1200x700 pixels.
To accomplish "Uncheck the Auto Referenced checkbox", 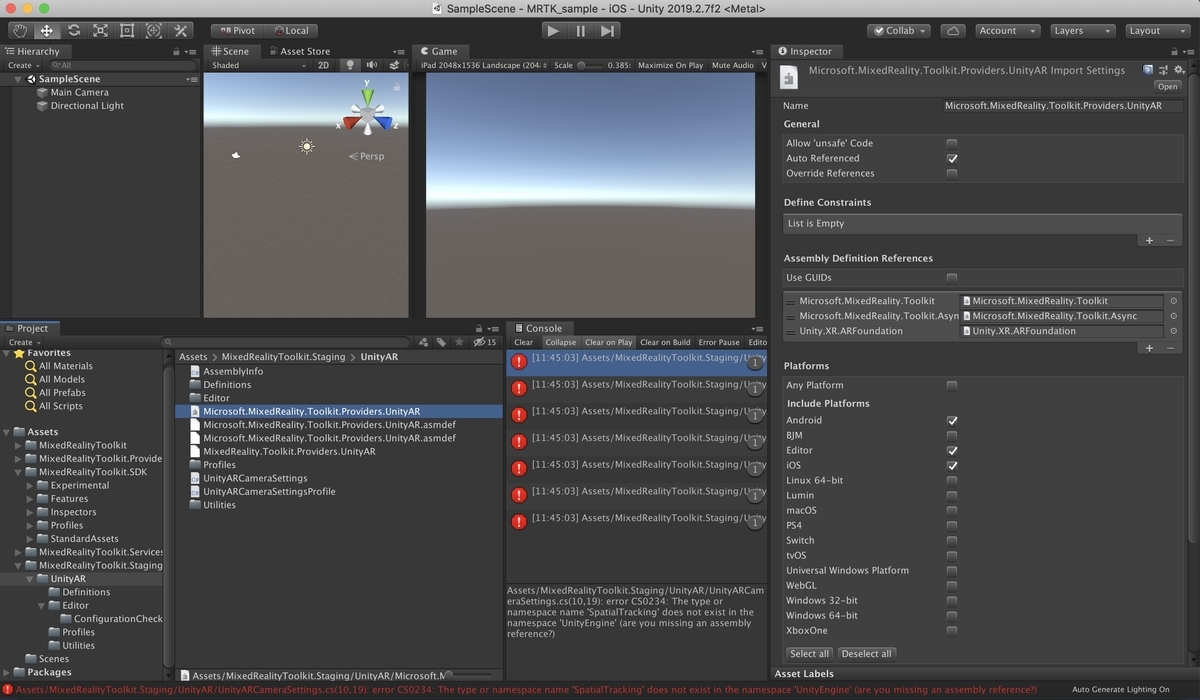I will point(952,158).
